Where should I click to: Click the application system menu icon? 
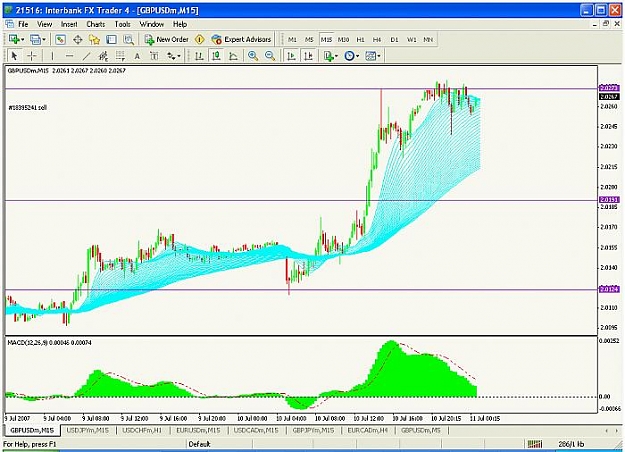click(9, 10)
